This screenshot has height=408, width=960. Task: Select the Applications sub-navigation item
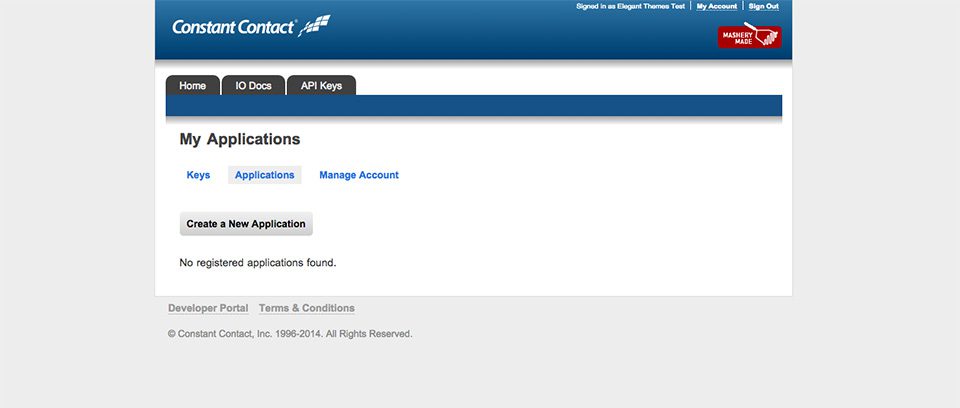pyautogui.click(x=265, y=175)
